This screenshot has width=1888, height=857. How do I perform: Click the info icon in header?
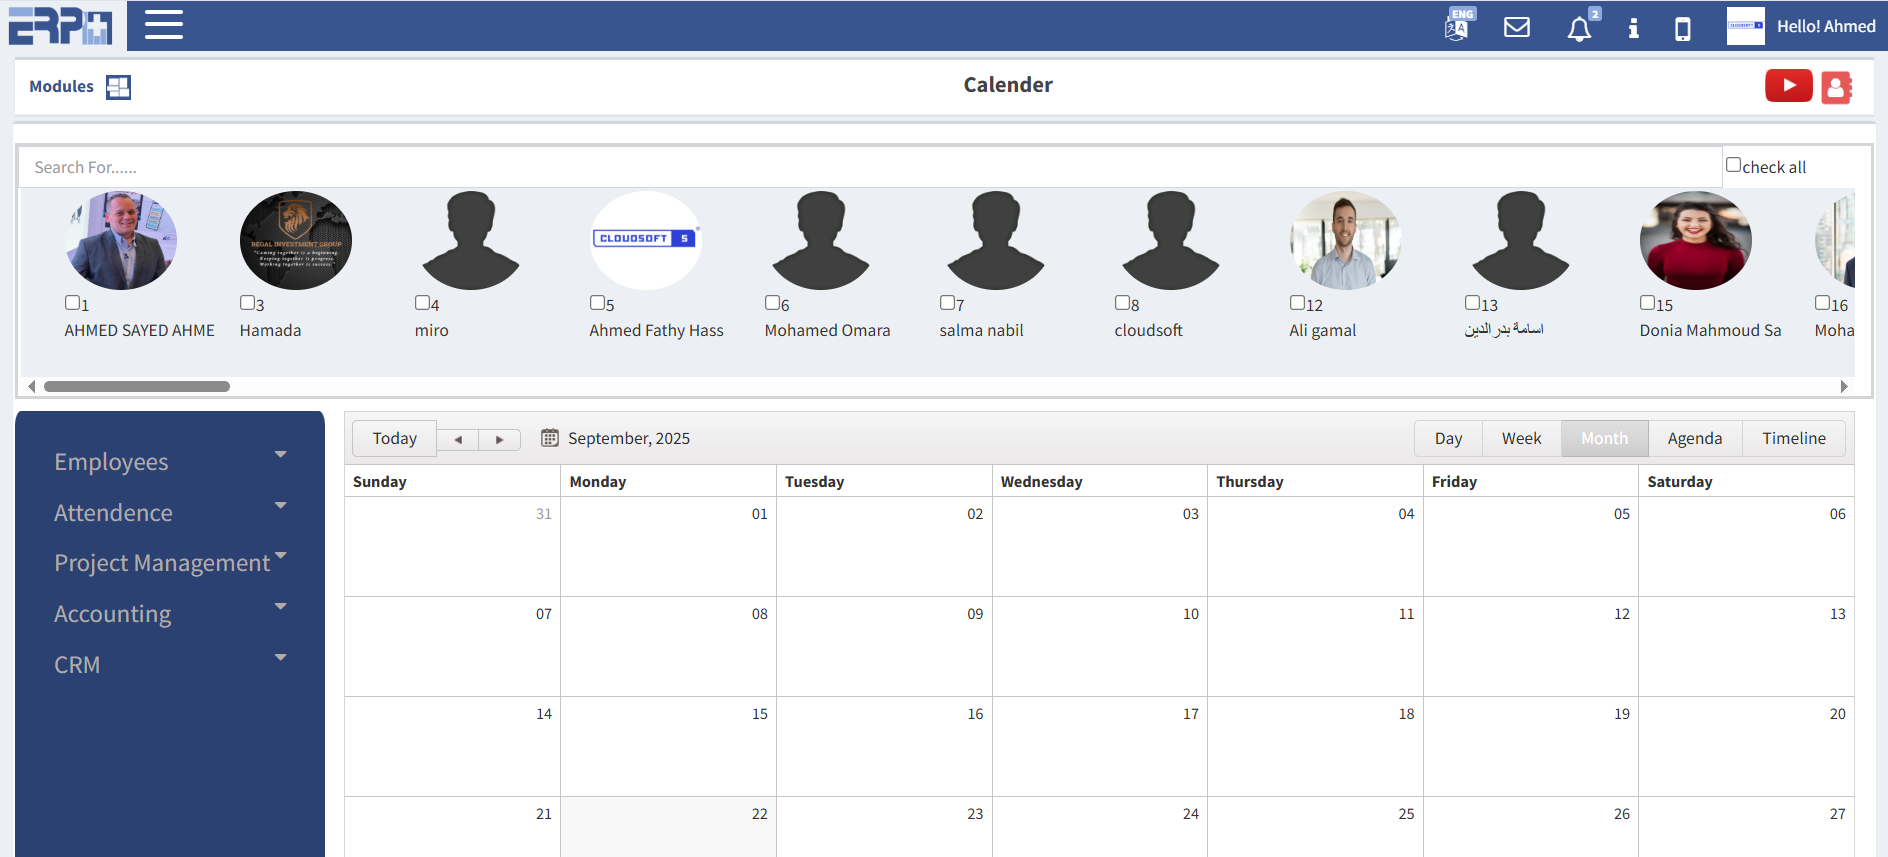click(1633, 28)
